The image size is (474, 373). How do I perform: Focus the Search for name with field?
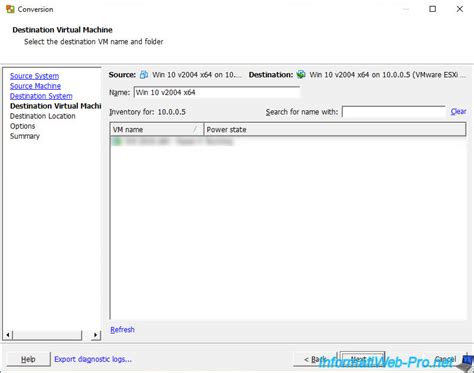click(394, 112)
